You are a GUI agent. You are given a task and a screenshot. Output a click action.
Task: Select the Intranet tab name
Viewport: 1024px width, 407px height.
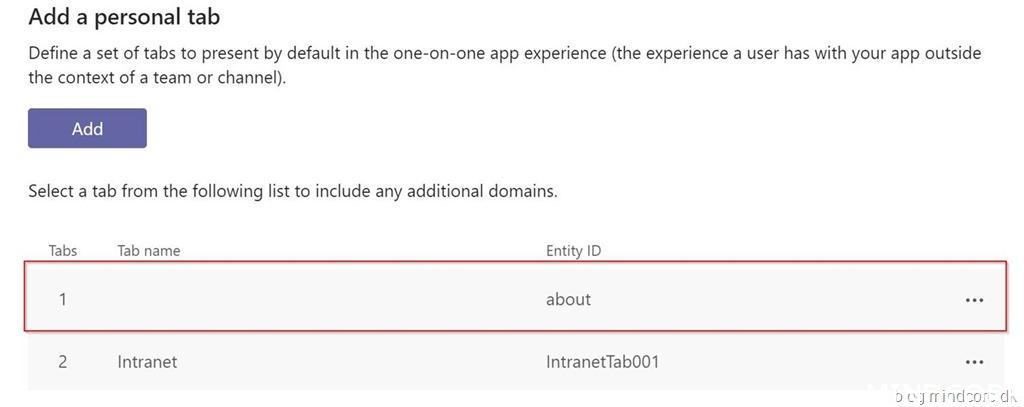[147, 362]
